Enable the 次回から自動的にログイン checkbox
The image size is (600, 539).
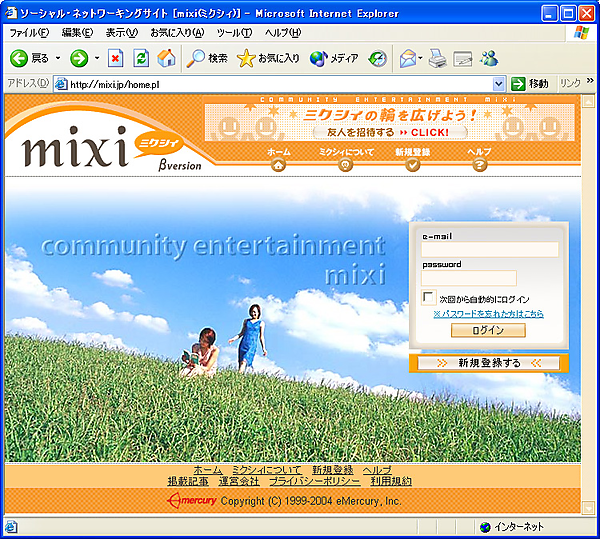pyautogui.click(x=429, y=298)
